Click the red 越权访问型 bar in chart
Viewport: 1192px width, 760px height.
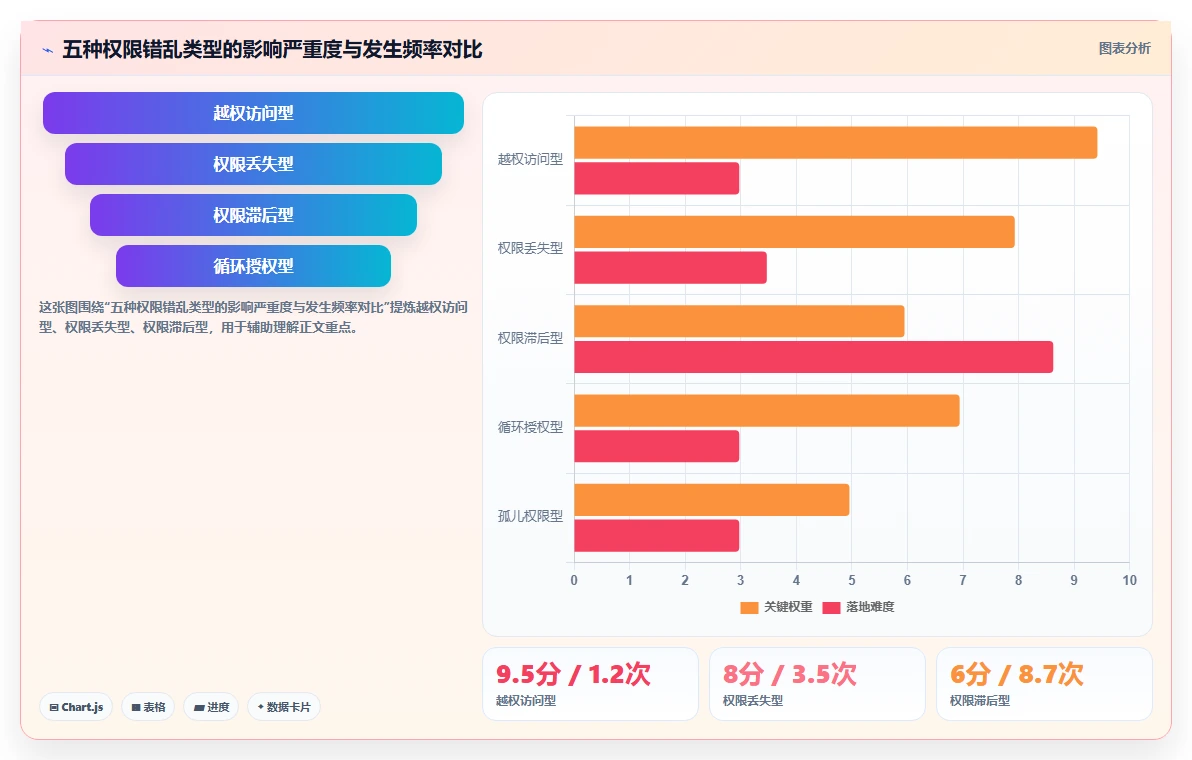point(657,179)
